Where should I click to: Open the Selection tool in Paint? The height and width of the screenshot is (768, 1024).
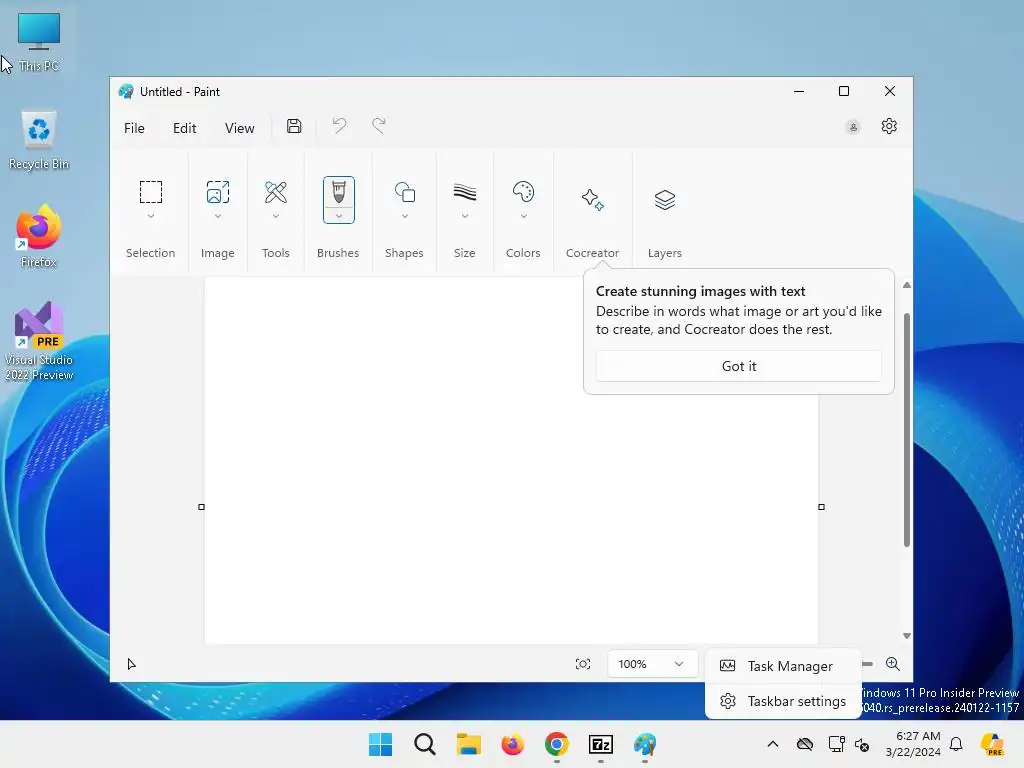click(x=150, y=192)
